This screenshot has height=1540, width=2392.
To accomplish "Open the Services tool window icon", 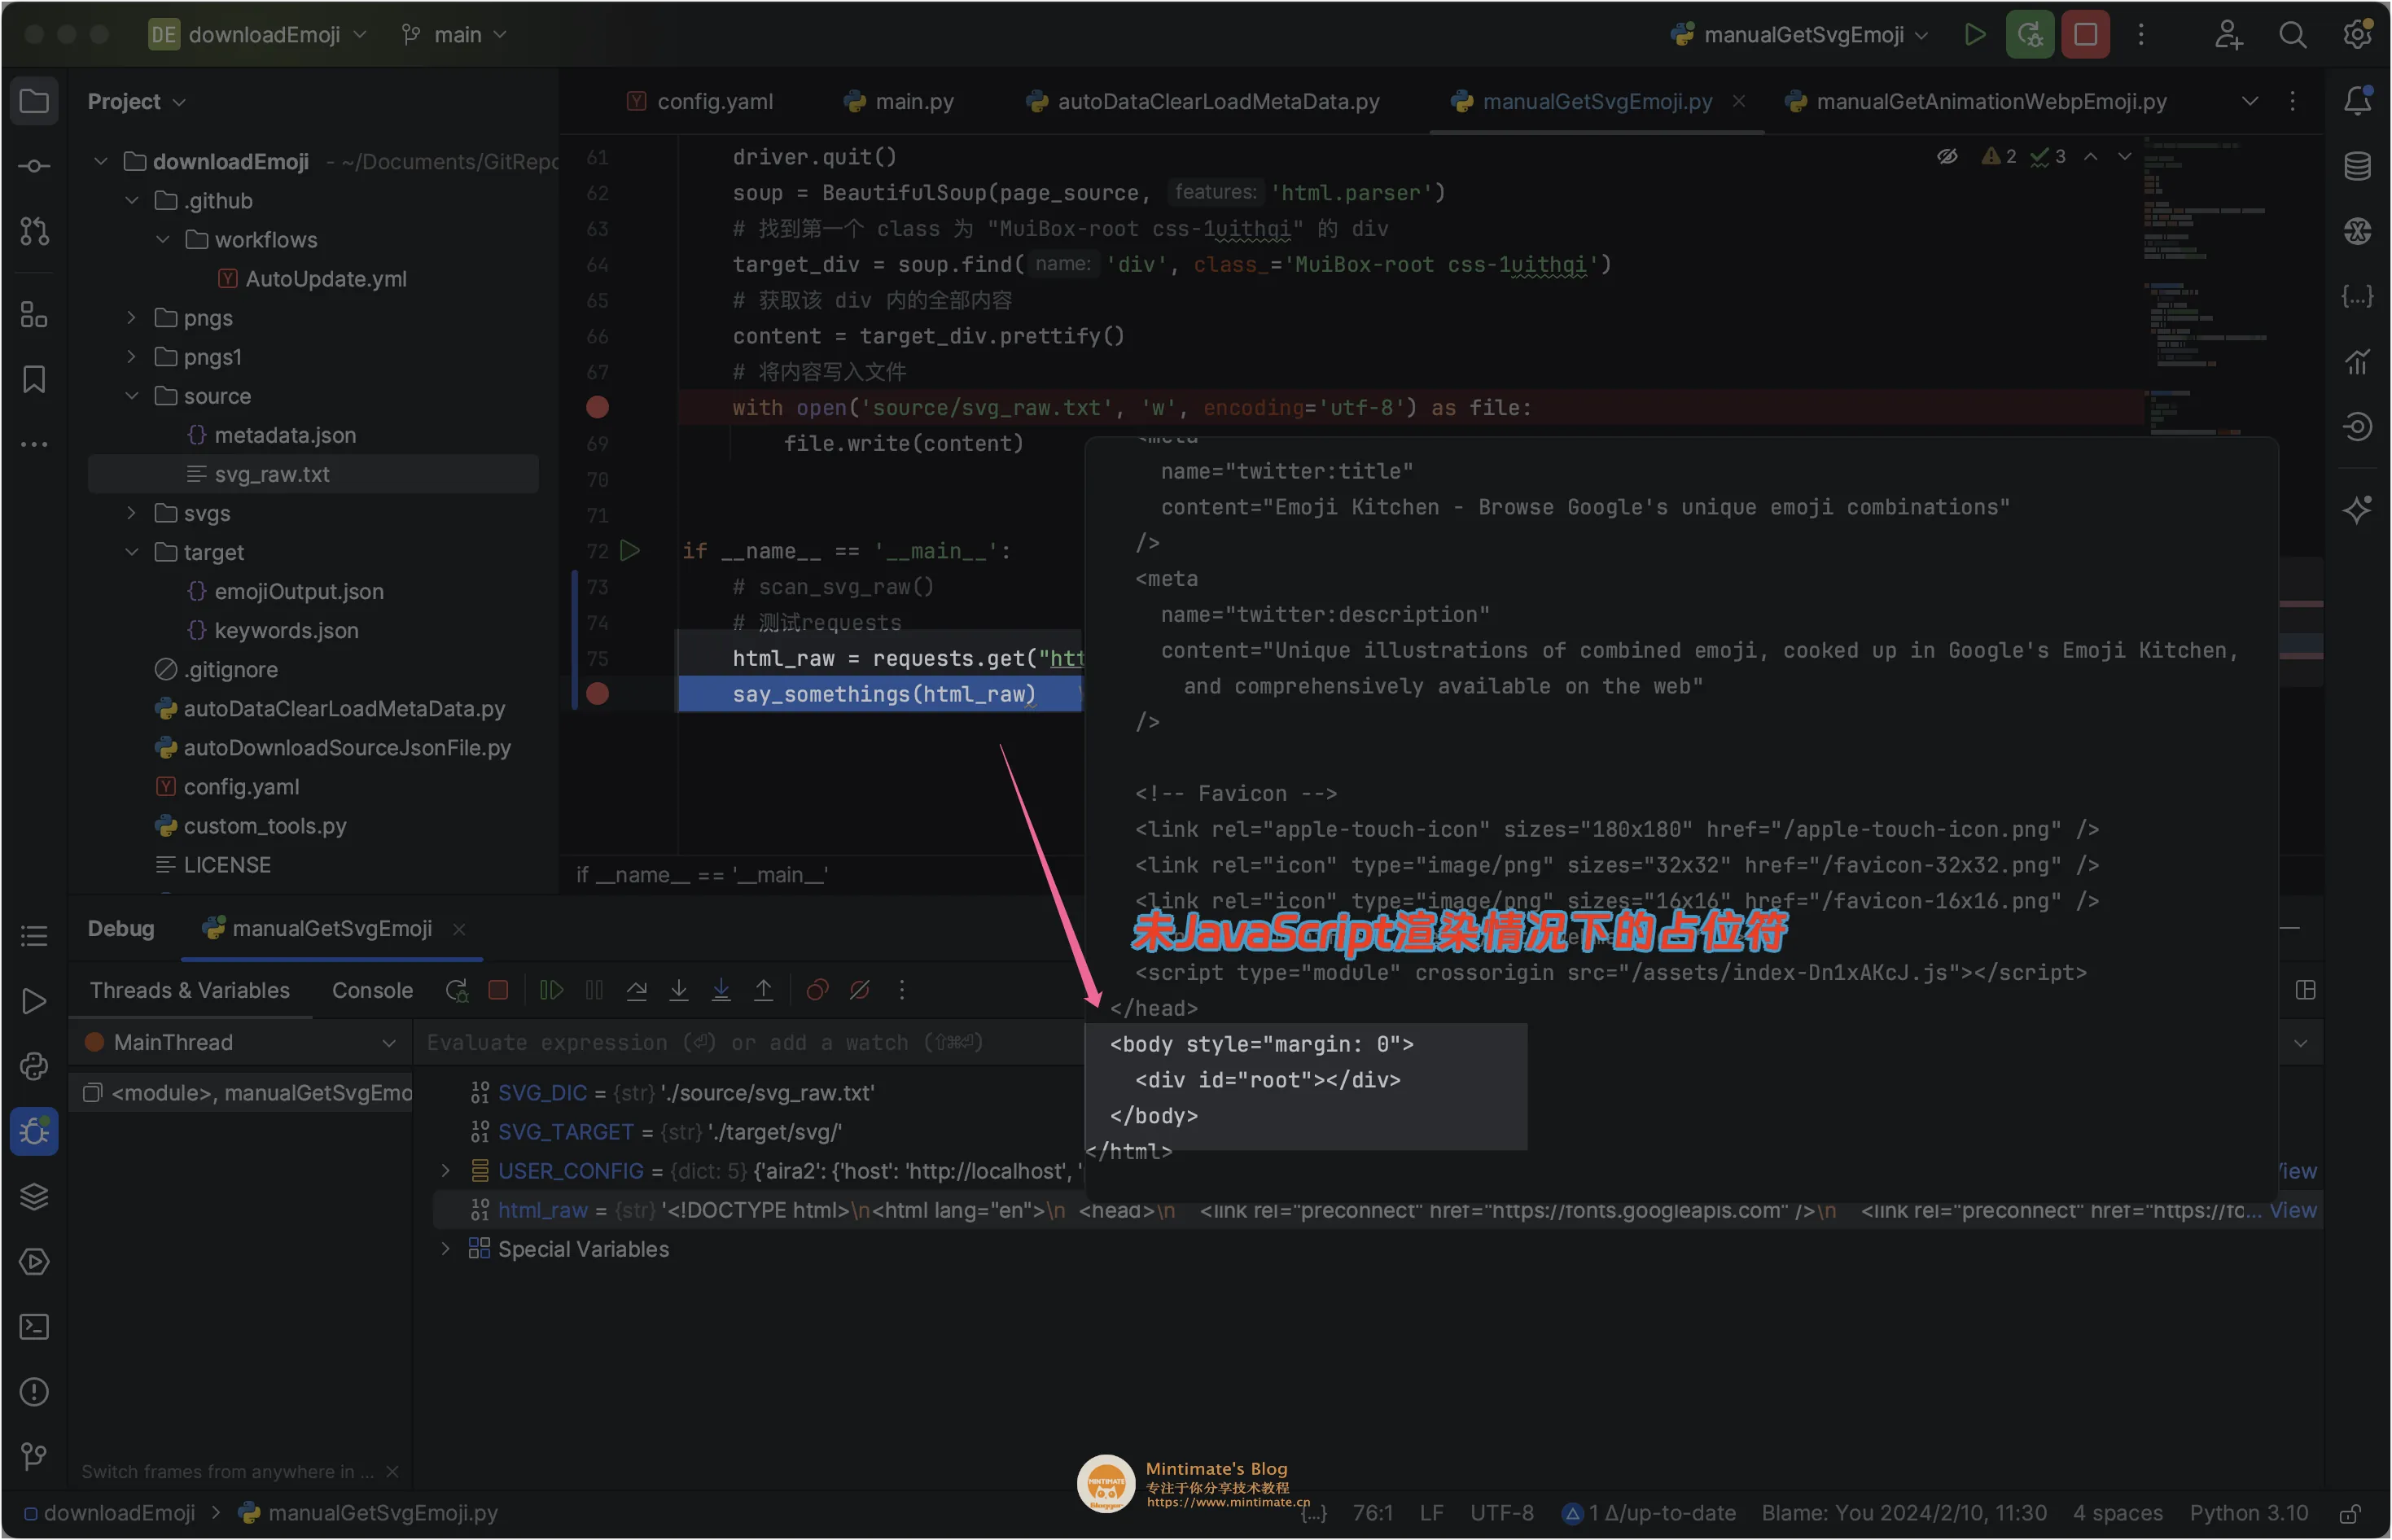I will (x=34, y=1261).
